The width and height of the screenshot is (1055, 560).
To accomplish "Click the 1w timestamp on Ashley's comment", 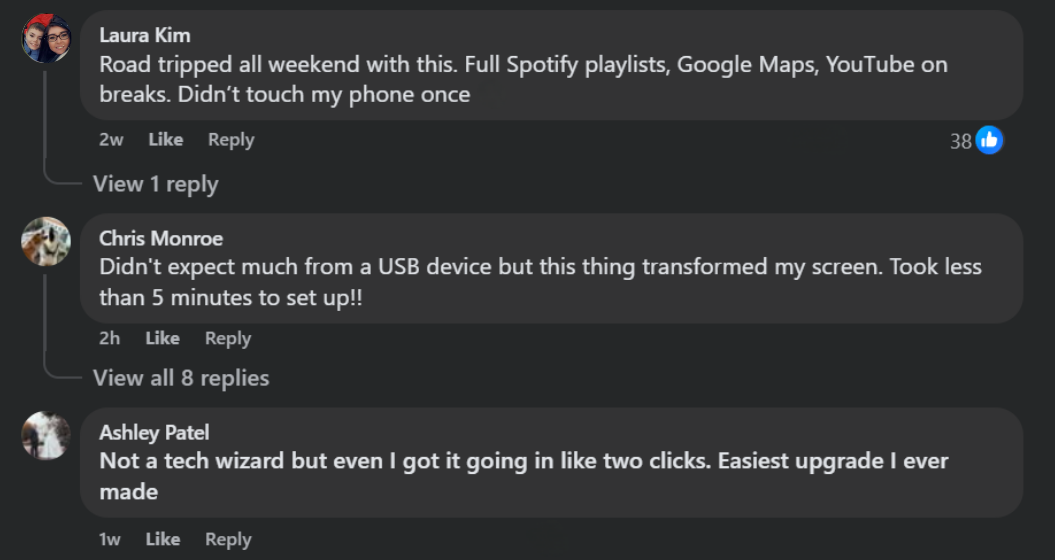I will click(x=109, y=539).
